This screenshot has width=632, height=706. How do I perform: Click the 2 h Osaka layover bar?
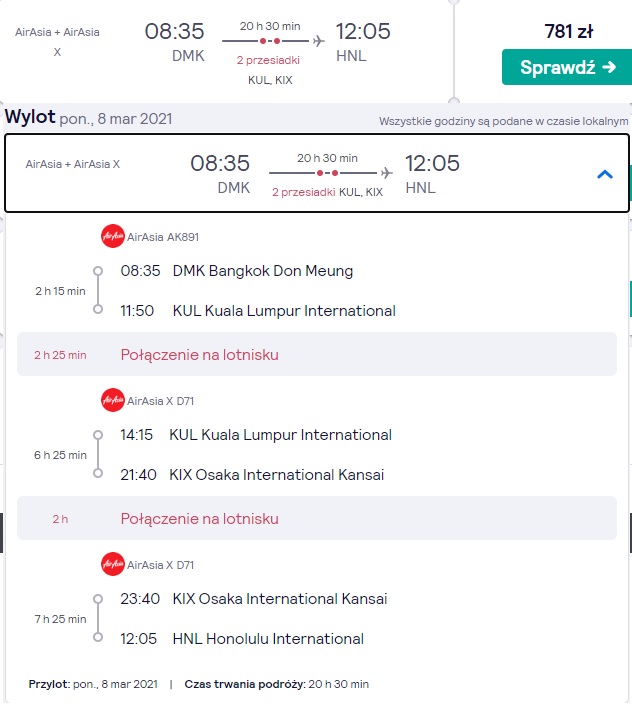[x=317, y=518]
